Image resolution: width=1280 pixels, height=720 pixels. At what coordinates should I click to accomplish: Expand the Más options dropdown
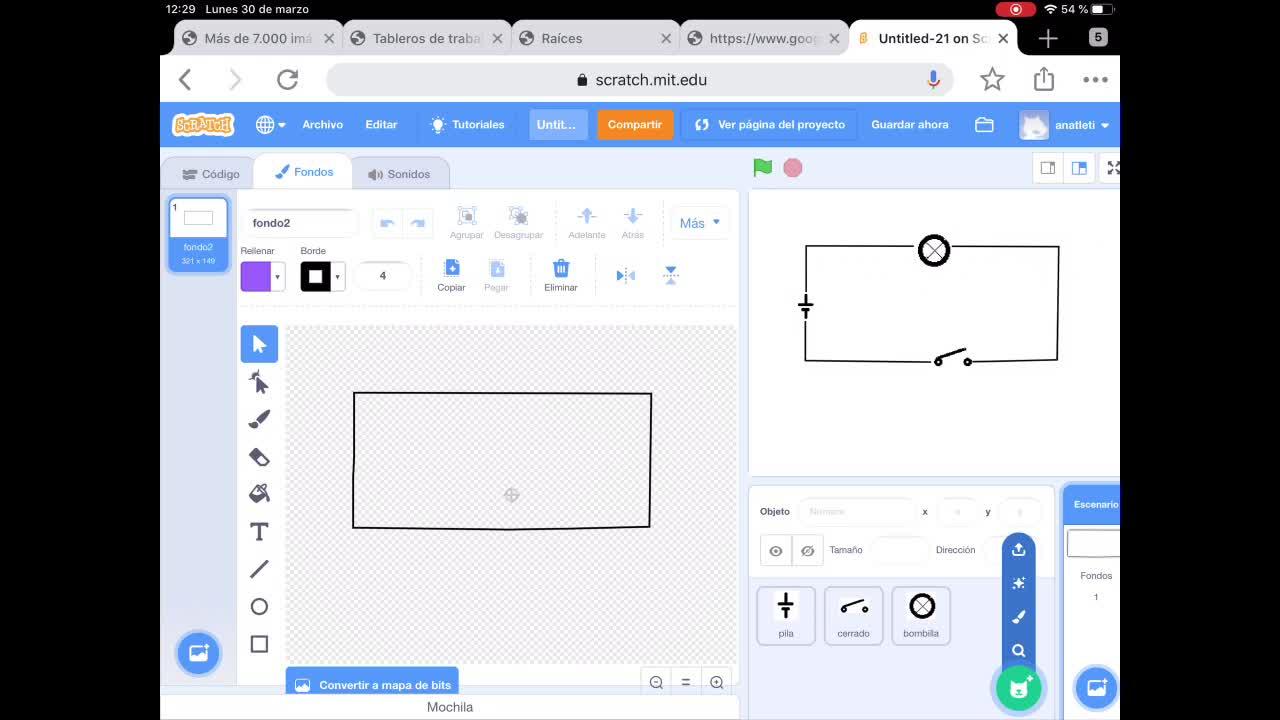[700, 223]
